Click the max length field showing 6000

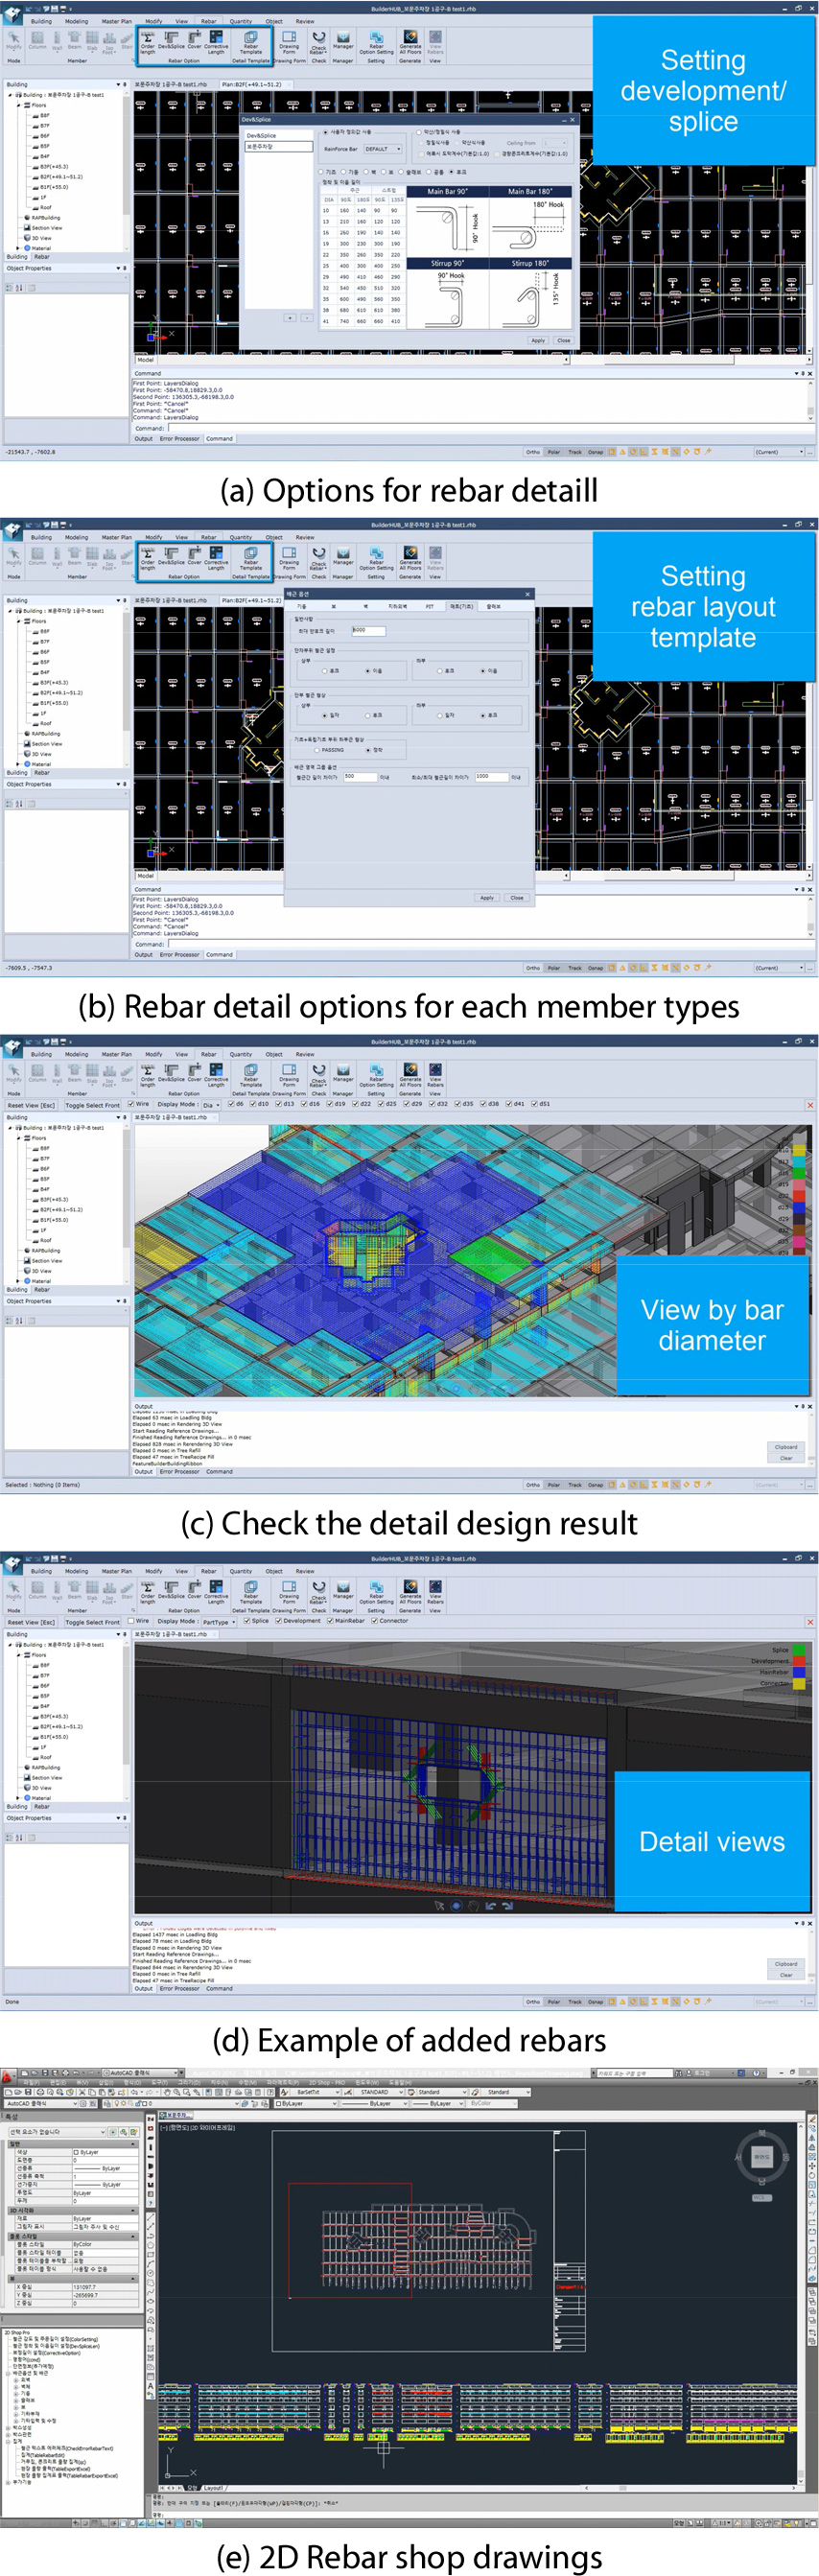(x=367, y=631)
